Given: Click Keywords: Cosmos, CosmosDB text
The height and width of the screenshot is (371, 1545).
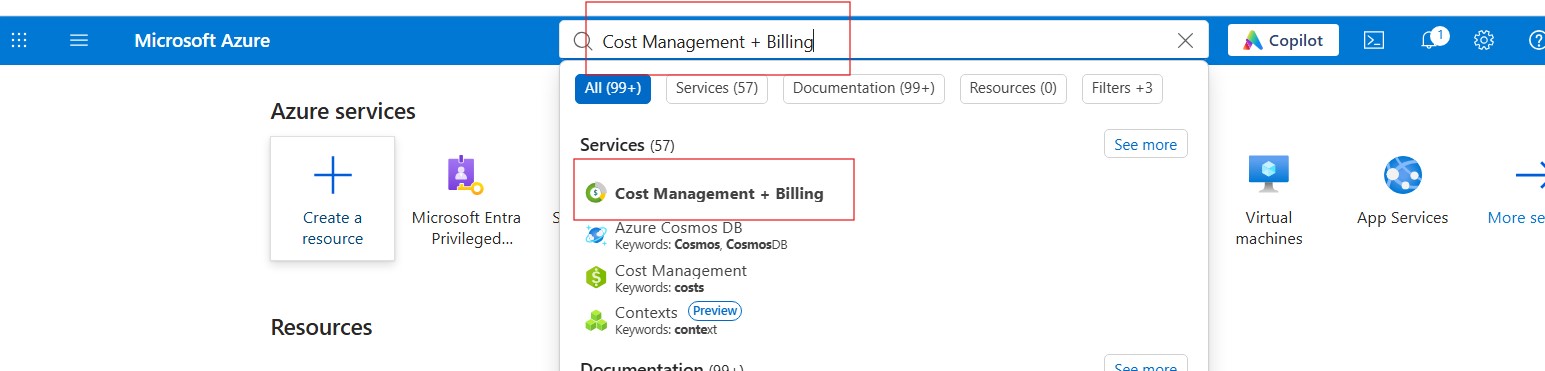Looking at the screenshot, I should coord(701,244).
